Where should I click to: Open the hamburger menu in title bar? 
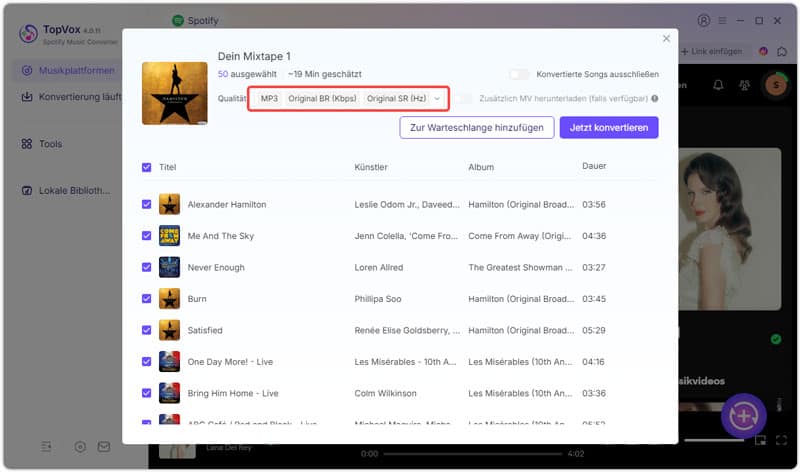[x=722, y=20]
